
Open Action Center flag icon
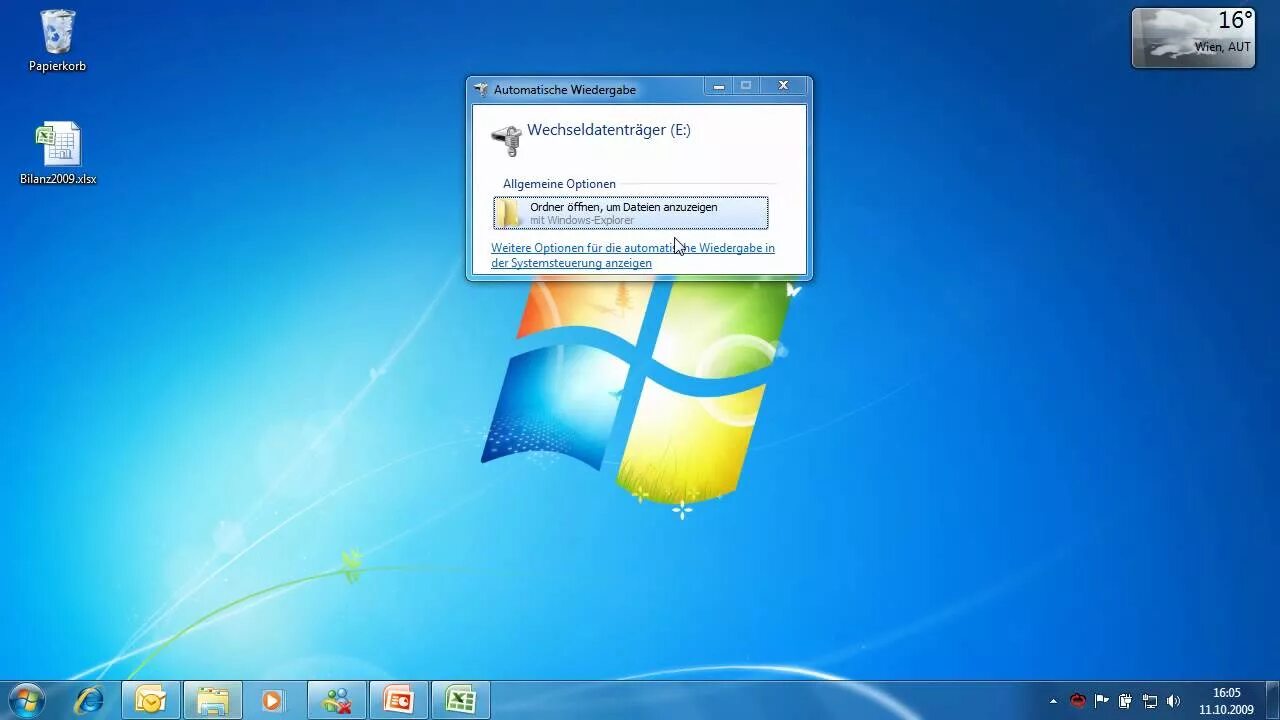click(x=1102, y=701)
